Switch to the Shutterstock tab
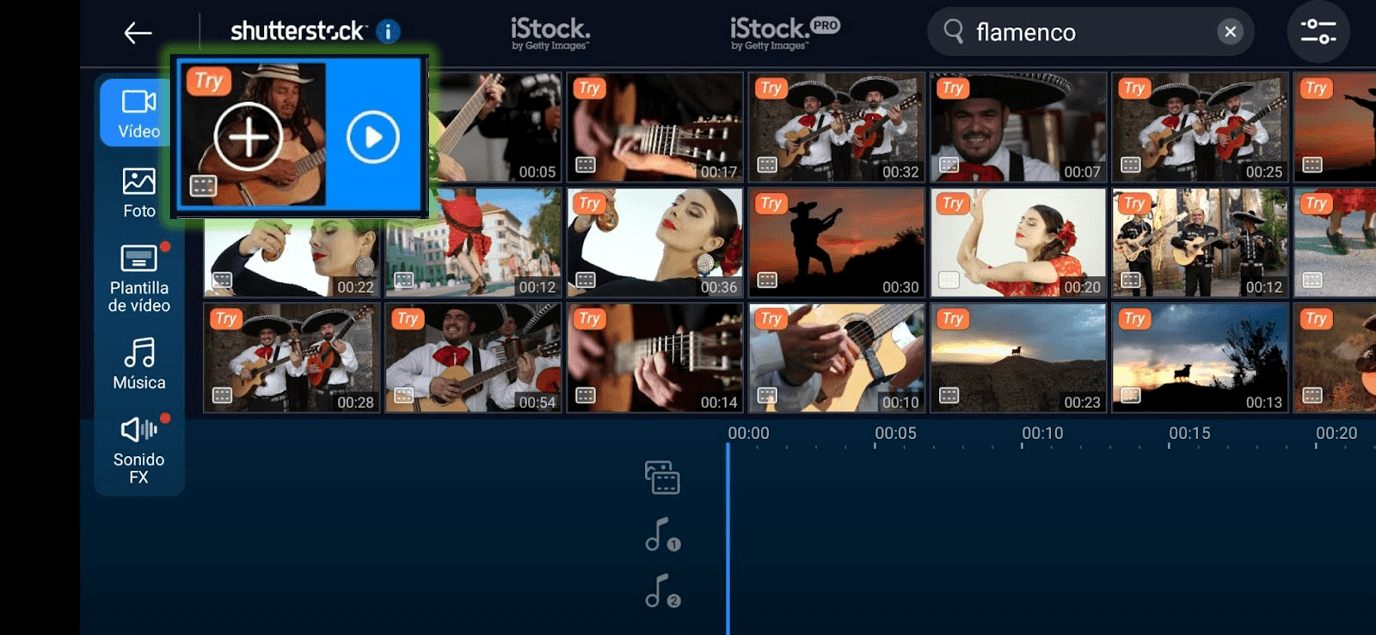The width and height of the screenshot is (1376, 635). (298, 31)
